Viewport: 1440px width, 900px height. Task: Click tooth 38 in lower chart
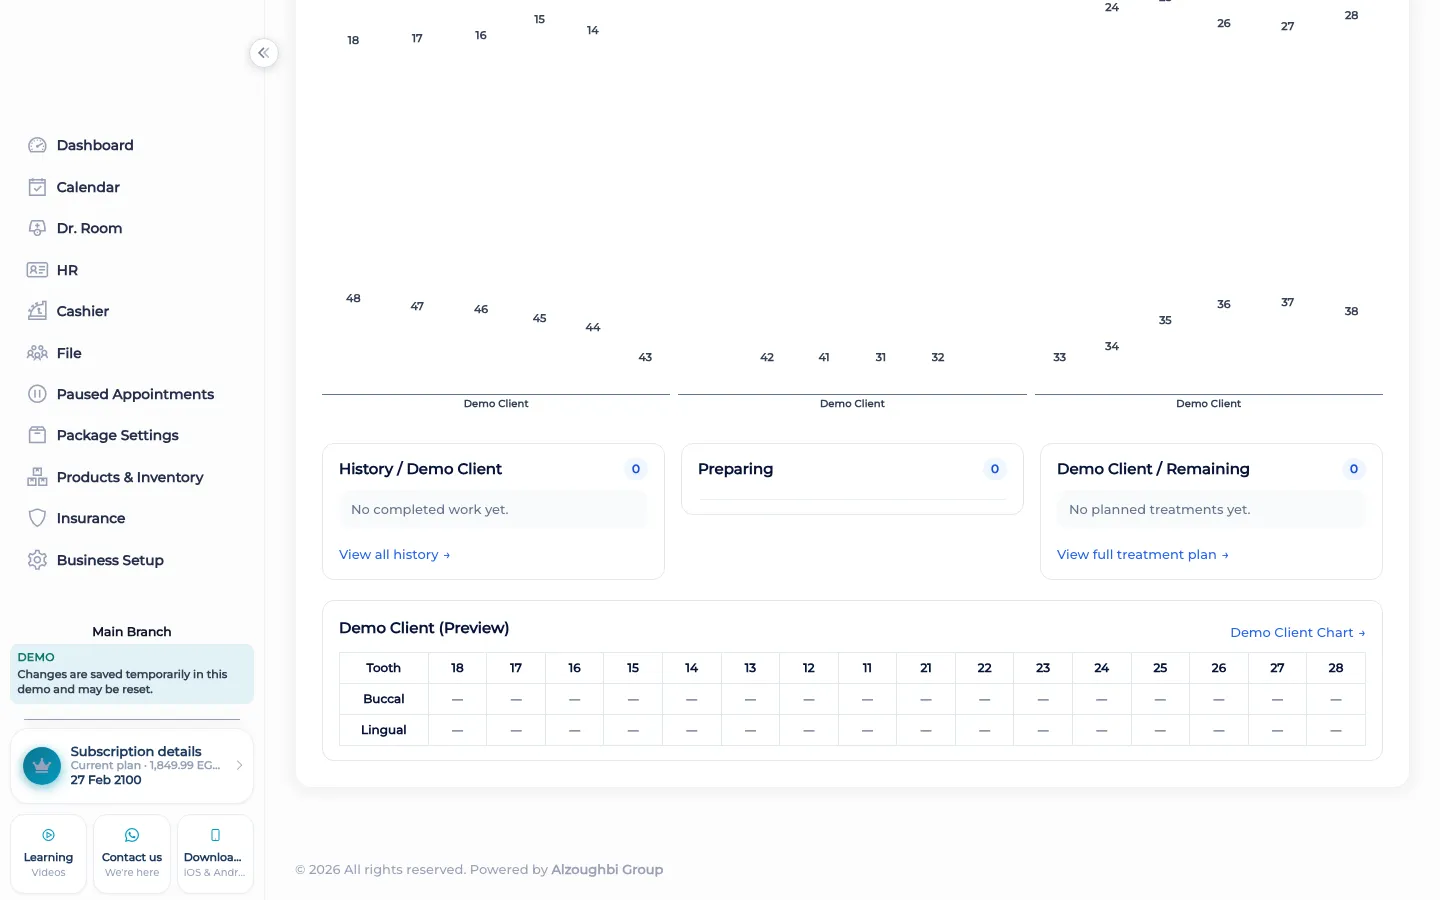click(x=1351, y=312)
